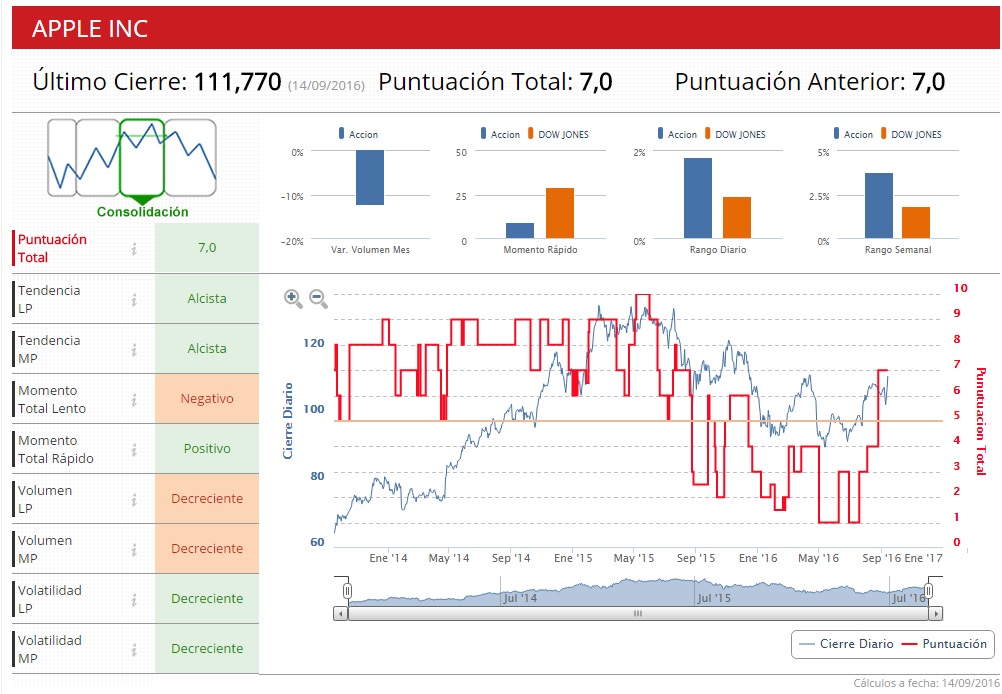Open info icon for Momento Total Lento

134,399
